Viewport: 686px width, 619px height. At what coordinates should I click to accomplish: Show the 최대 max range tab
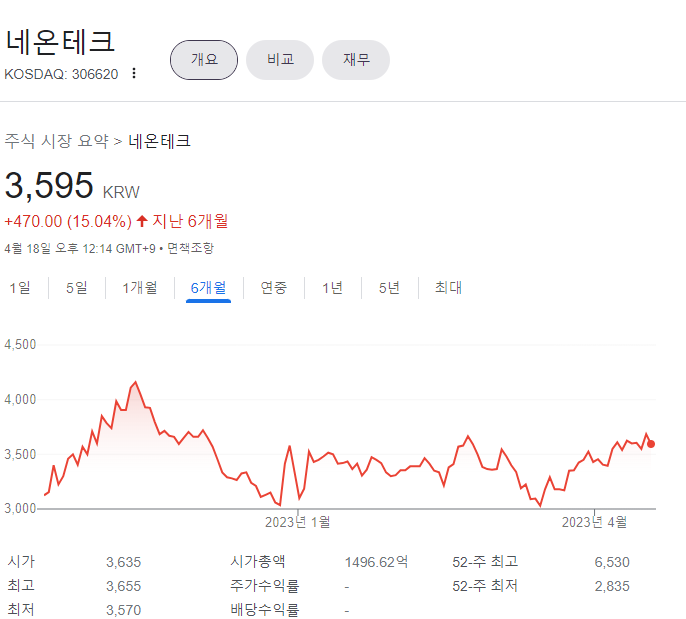point(448,288)
